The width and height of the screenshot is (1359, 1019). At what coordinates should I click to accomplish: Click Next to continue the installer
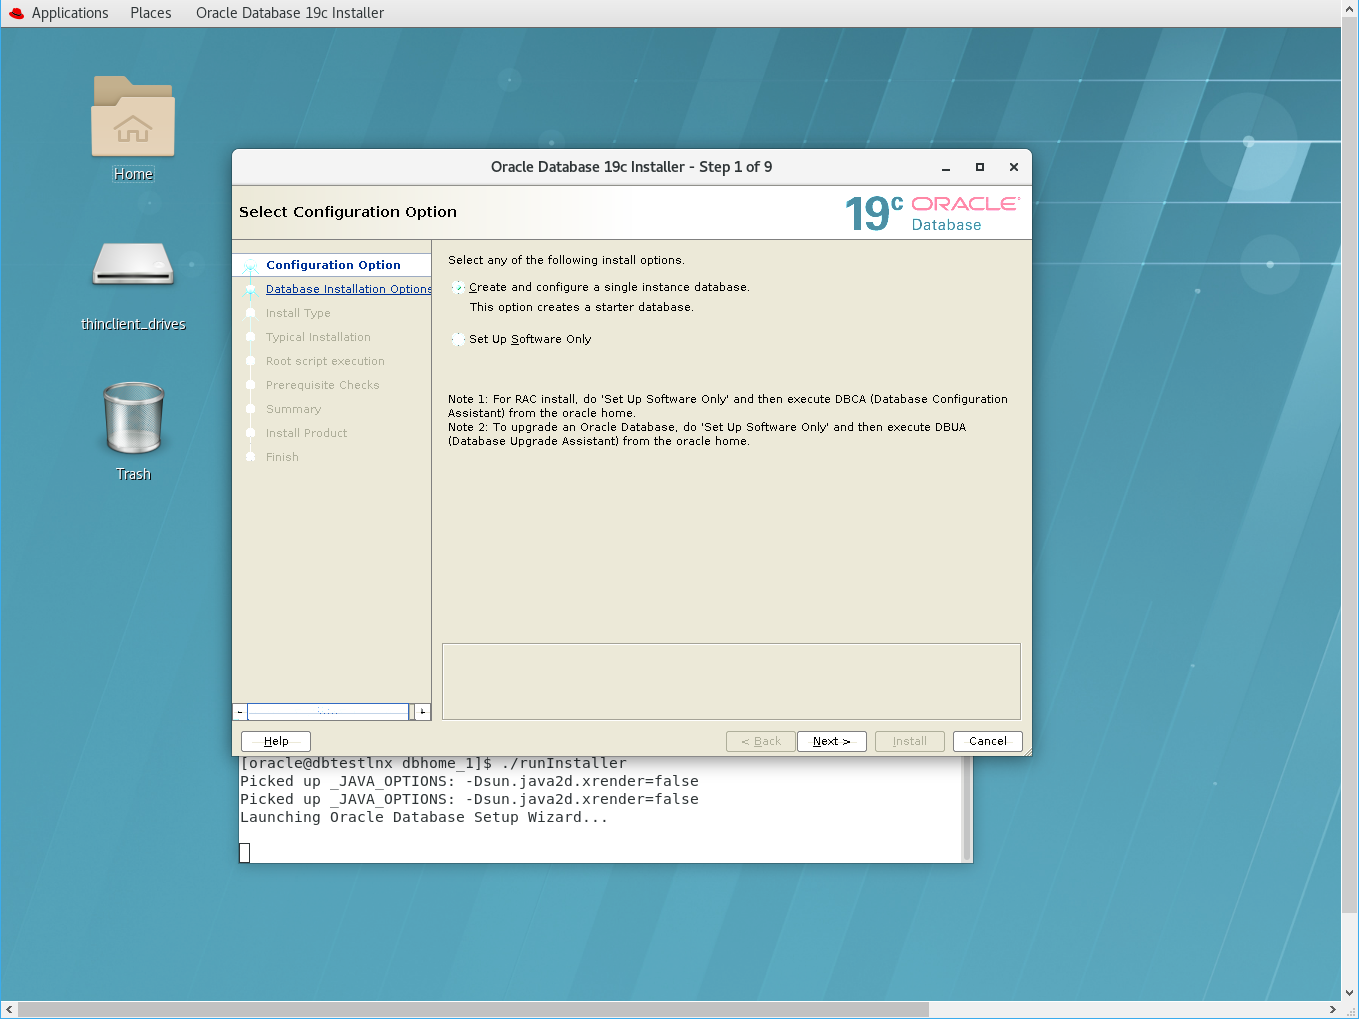[x=832, y=741]
